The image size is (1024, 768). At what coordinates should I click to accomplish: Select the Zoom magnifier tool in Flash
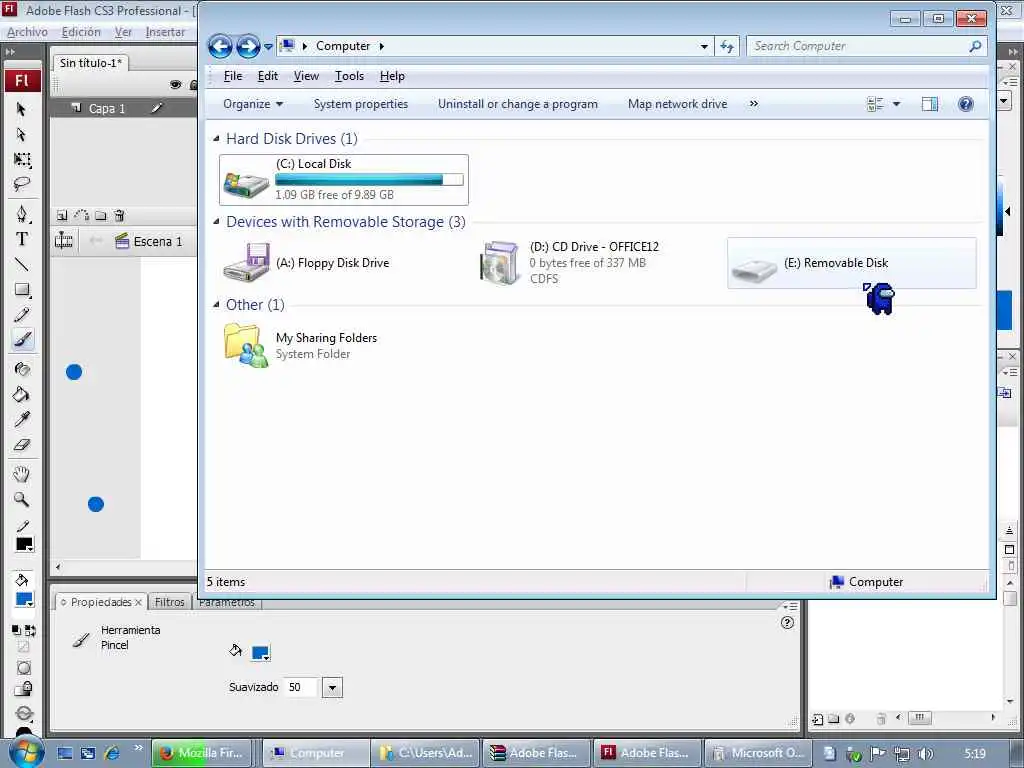pos(22,500)
